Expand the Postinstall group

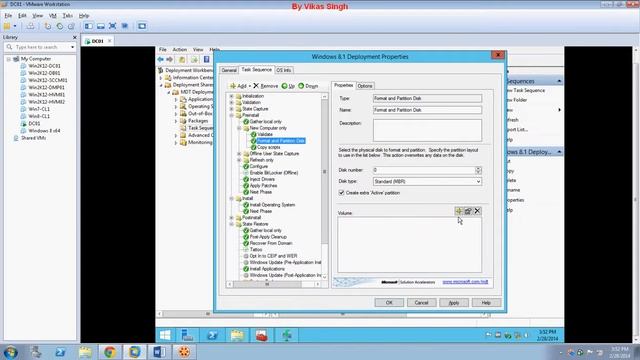tap(231, 218)
